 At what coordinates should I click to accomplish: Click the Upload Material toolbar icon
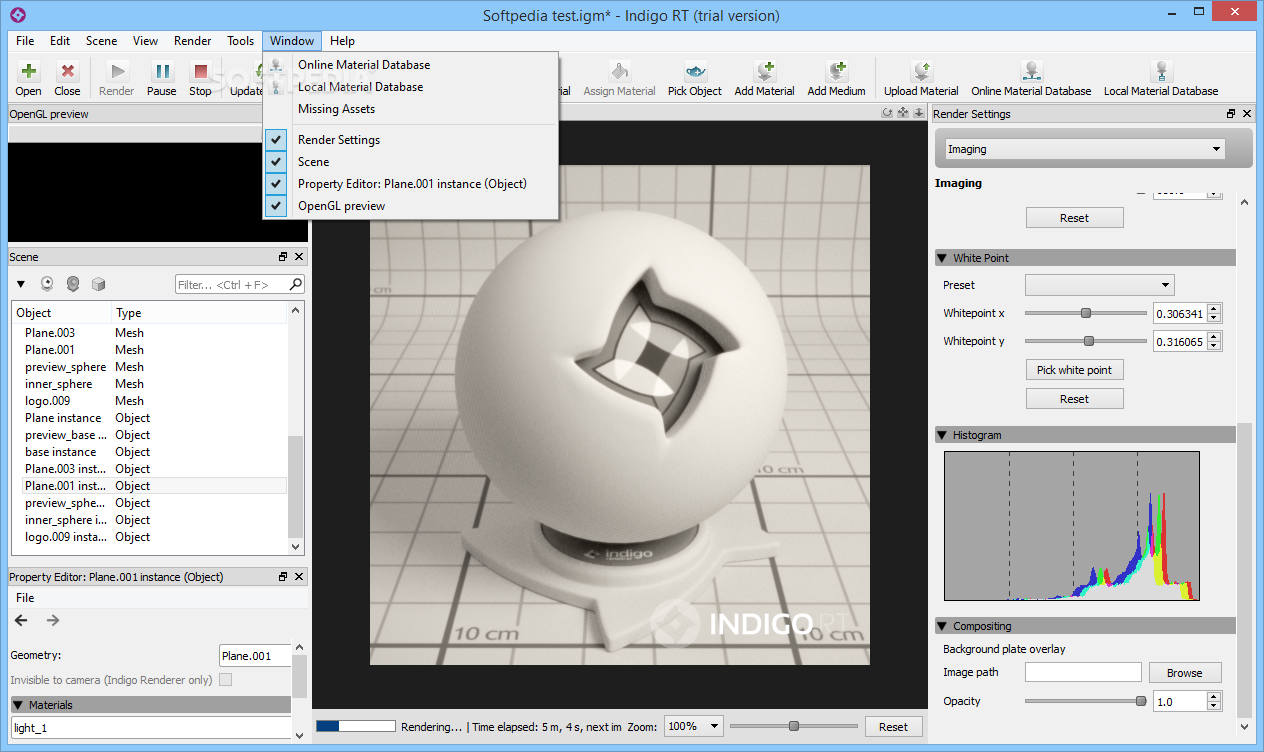point(921,71)
